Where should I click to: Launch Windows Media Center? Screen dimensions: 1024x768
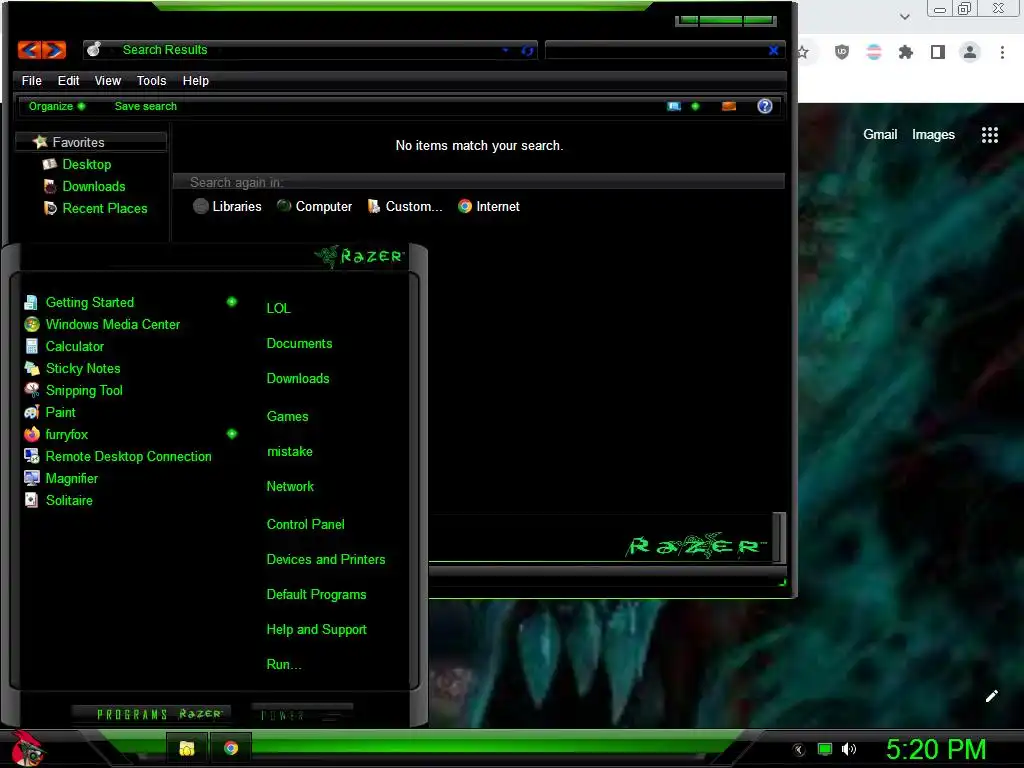[112, 325]
